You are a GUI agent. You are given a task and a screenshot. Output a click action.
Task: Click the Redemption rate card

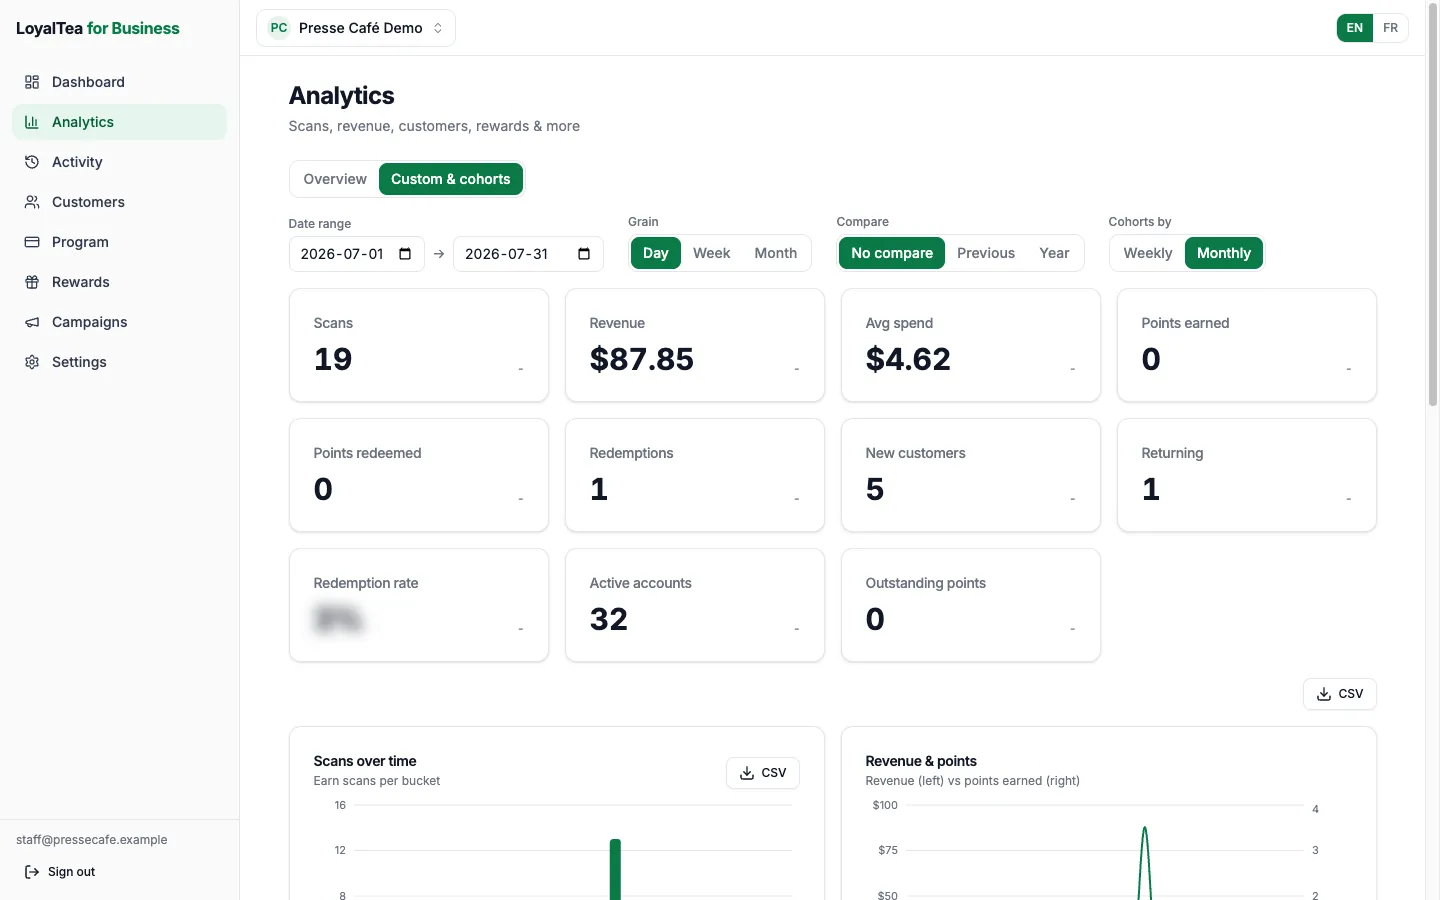pos(419,605)
